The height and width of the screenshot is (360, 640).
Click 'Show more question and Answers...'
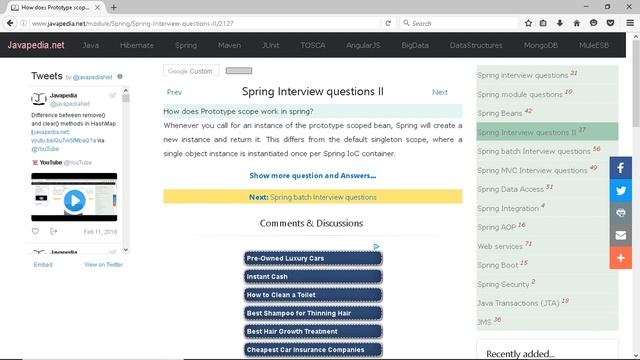[x=313, y=176]
